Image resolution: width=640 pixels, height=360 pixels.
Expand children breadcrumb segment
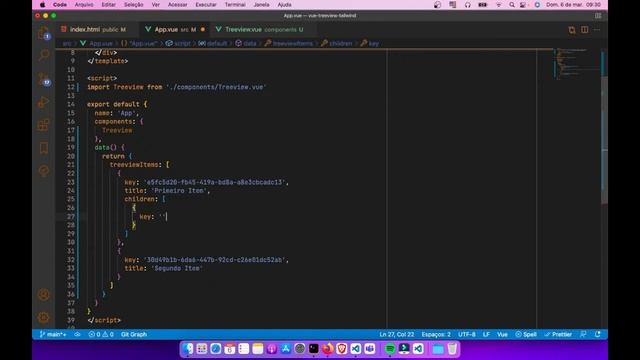click(337, 43)
